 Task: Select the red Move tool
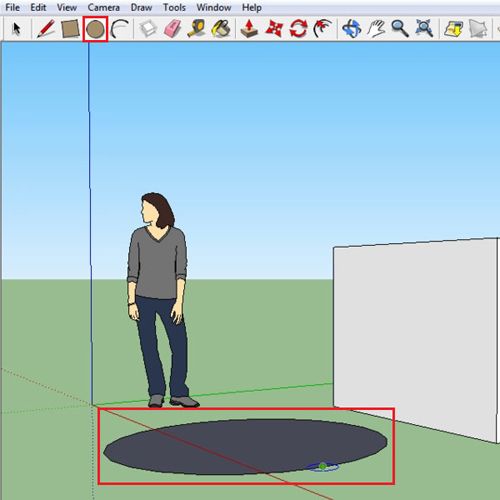[274, 29]
